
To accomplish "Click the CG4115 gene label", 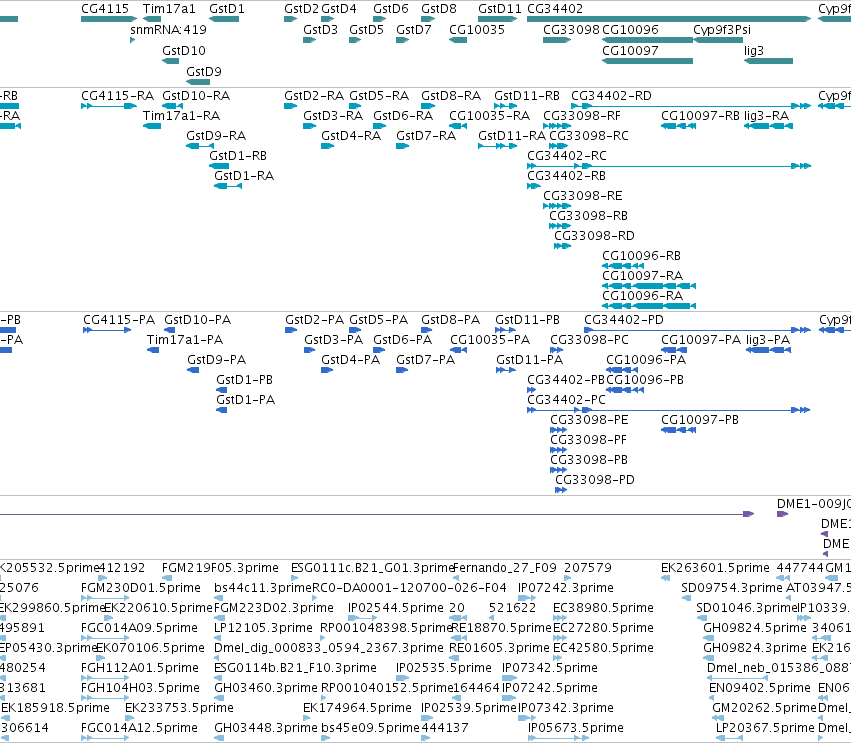I will [105, 9].
